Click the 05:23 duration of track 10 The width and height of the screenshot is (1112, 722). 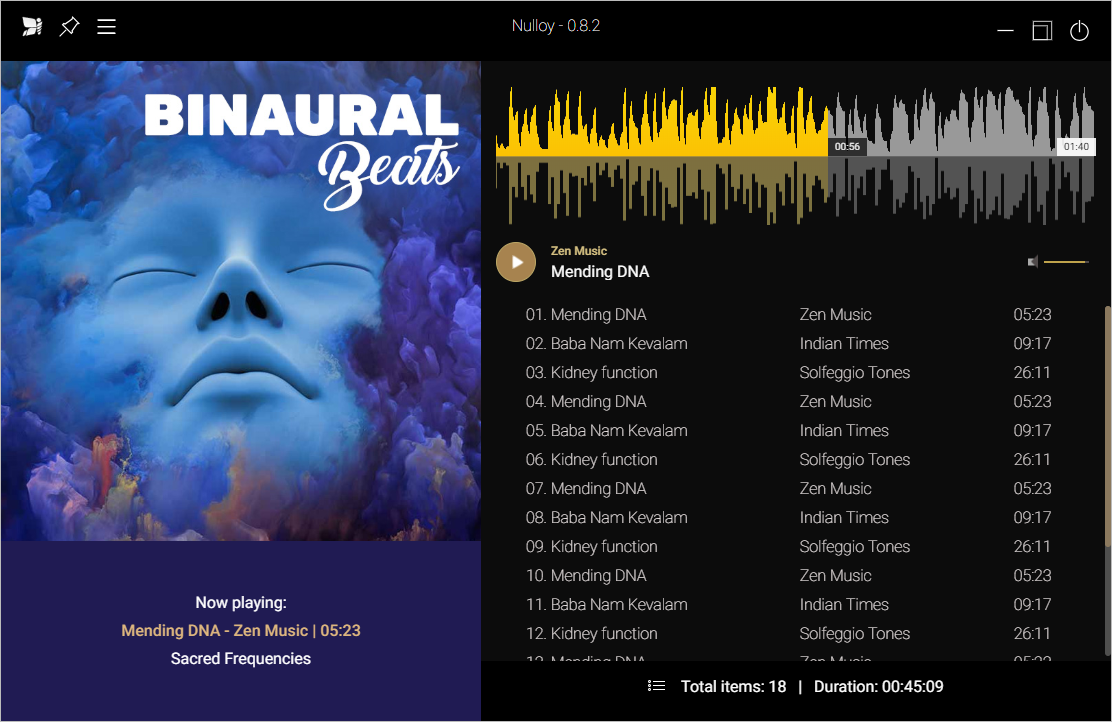point(1032,576)
